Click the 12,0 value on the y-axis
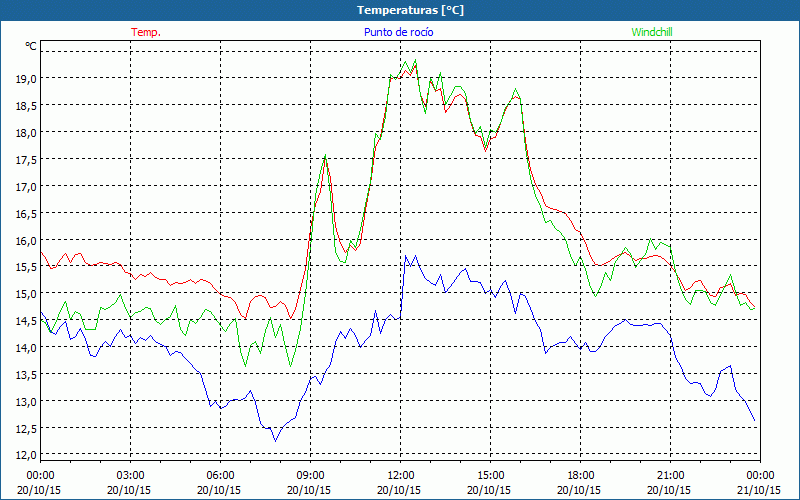 pos(24,456)
